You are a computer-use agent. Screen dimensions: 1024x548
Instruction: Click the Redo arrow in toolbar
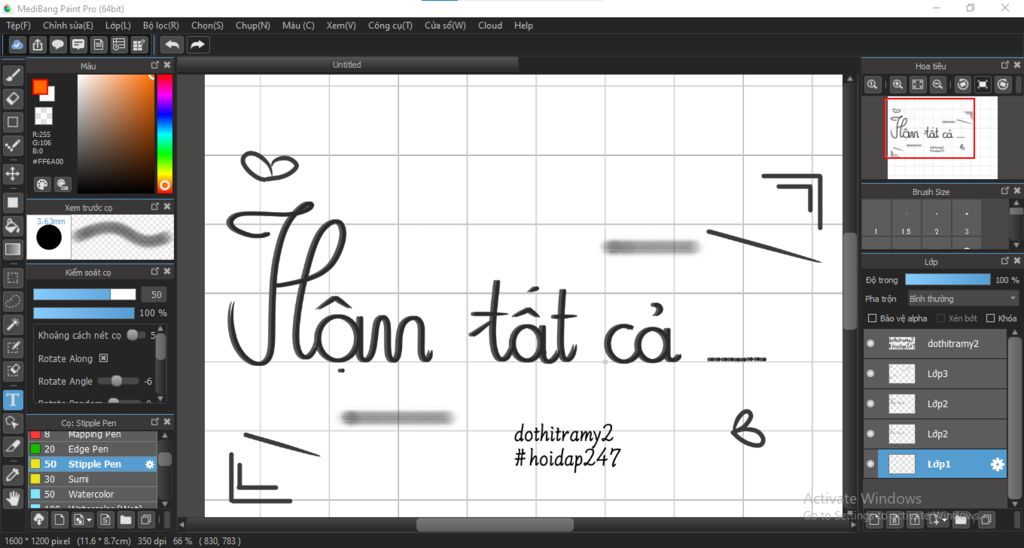[x=197, y=44]
